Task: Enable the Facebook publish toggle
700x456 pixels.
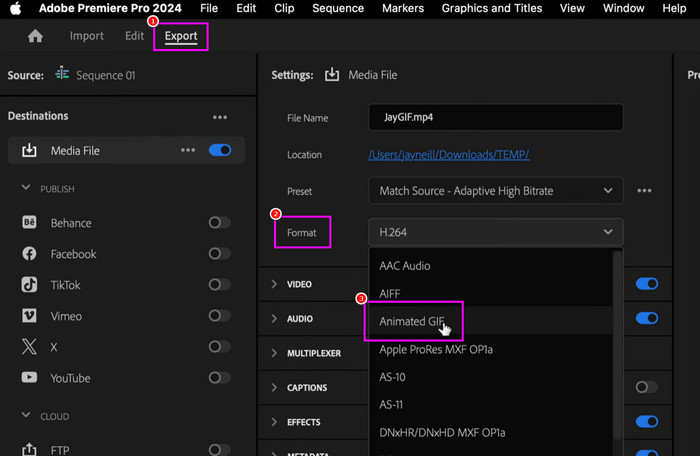Action: [x=220, y=254]
